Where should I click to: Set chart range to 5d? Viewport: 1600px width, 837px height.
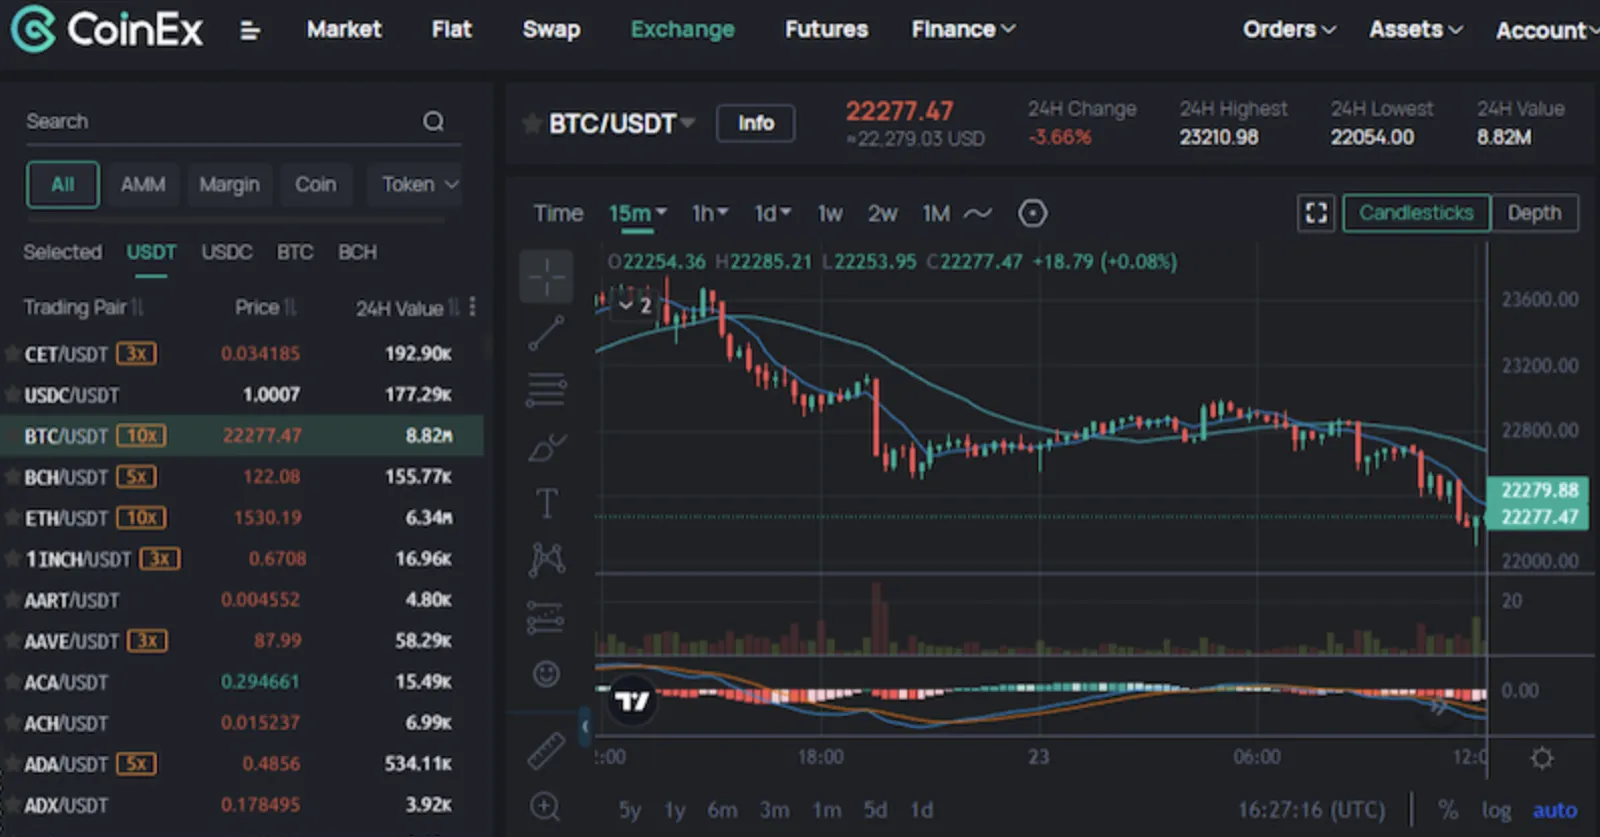[x=875, y=810]
